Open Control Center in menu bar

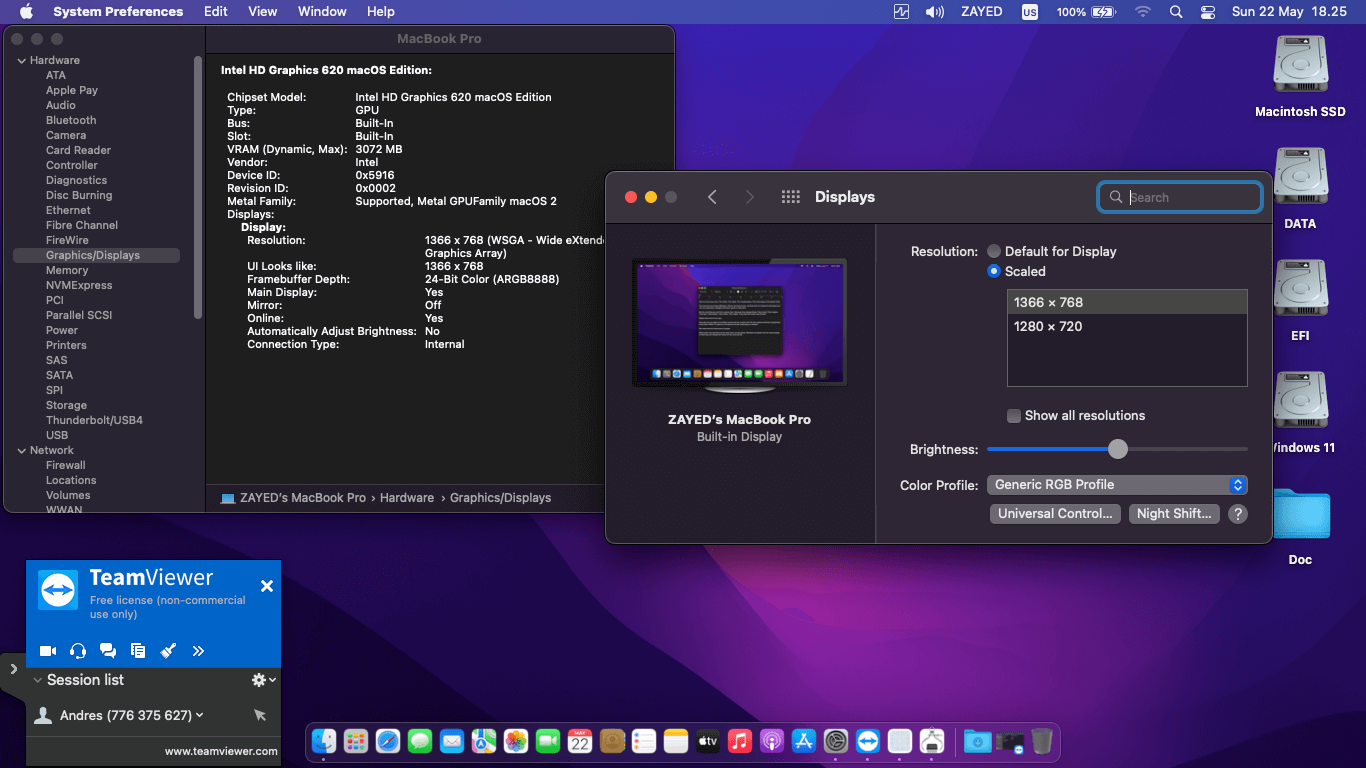[x=1207, y=12]
